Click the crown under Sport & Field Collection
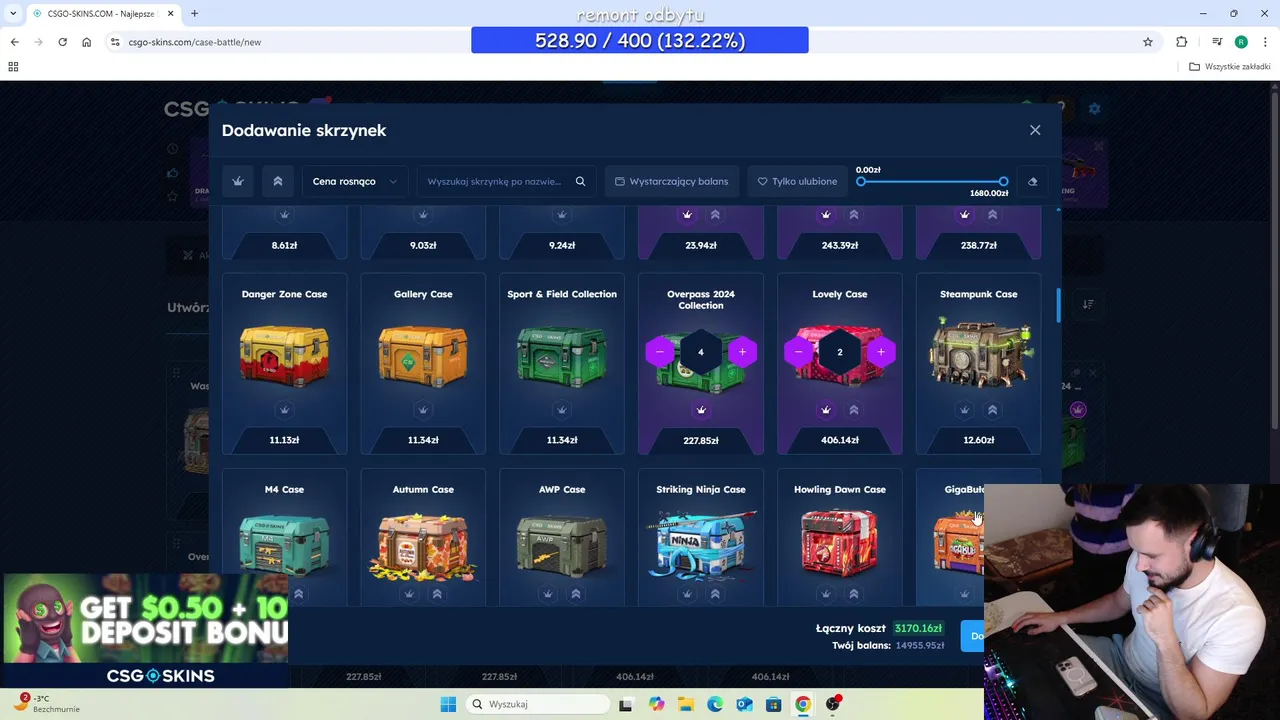This screenshot has width=1280, height=720. click(x=562, y=410)
